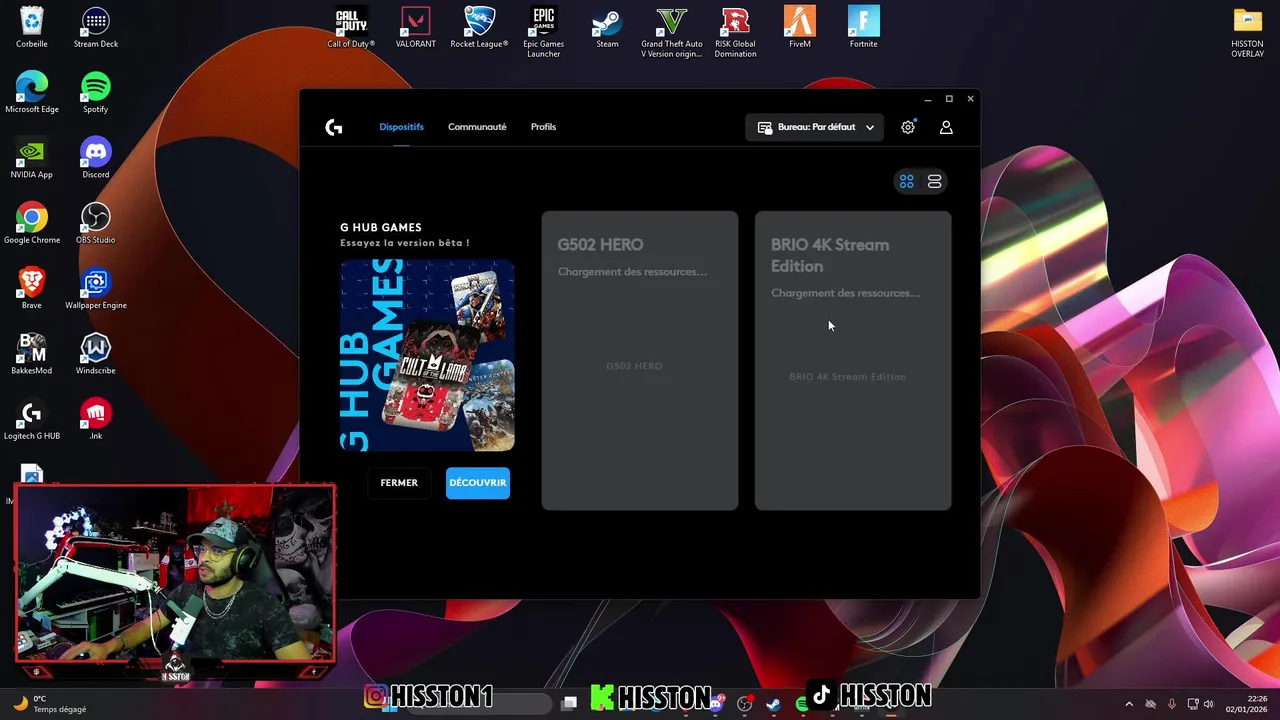The image size is (1280, 720).
Task: Open Discord from the taskbar
Action: (x=716, y=704)
